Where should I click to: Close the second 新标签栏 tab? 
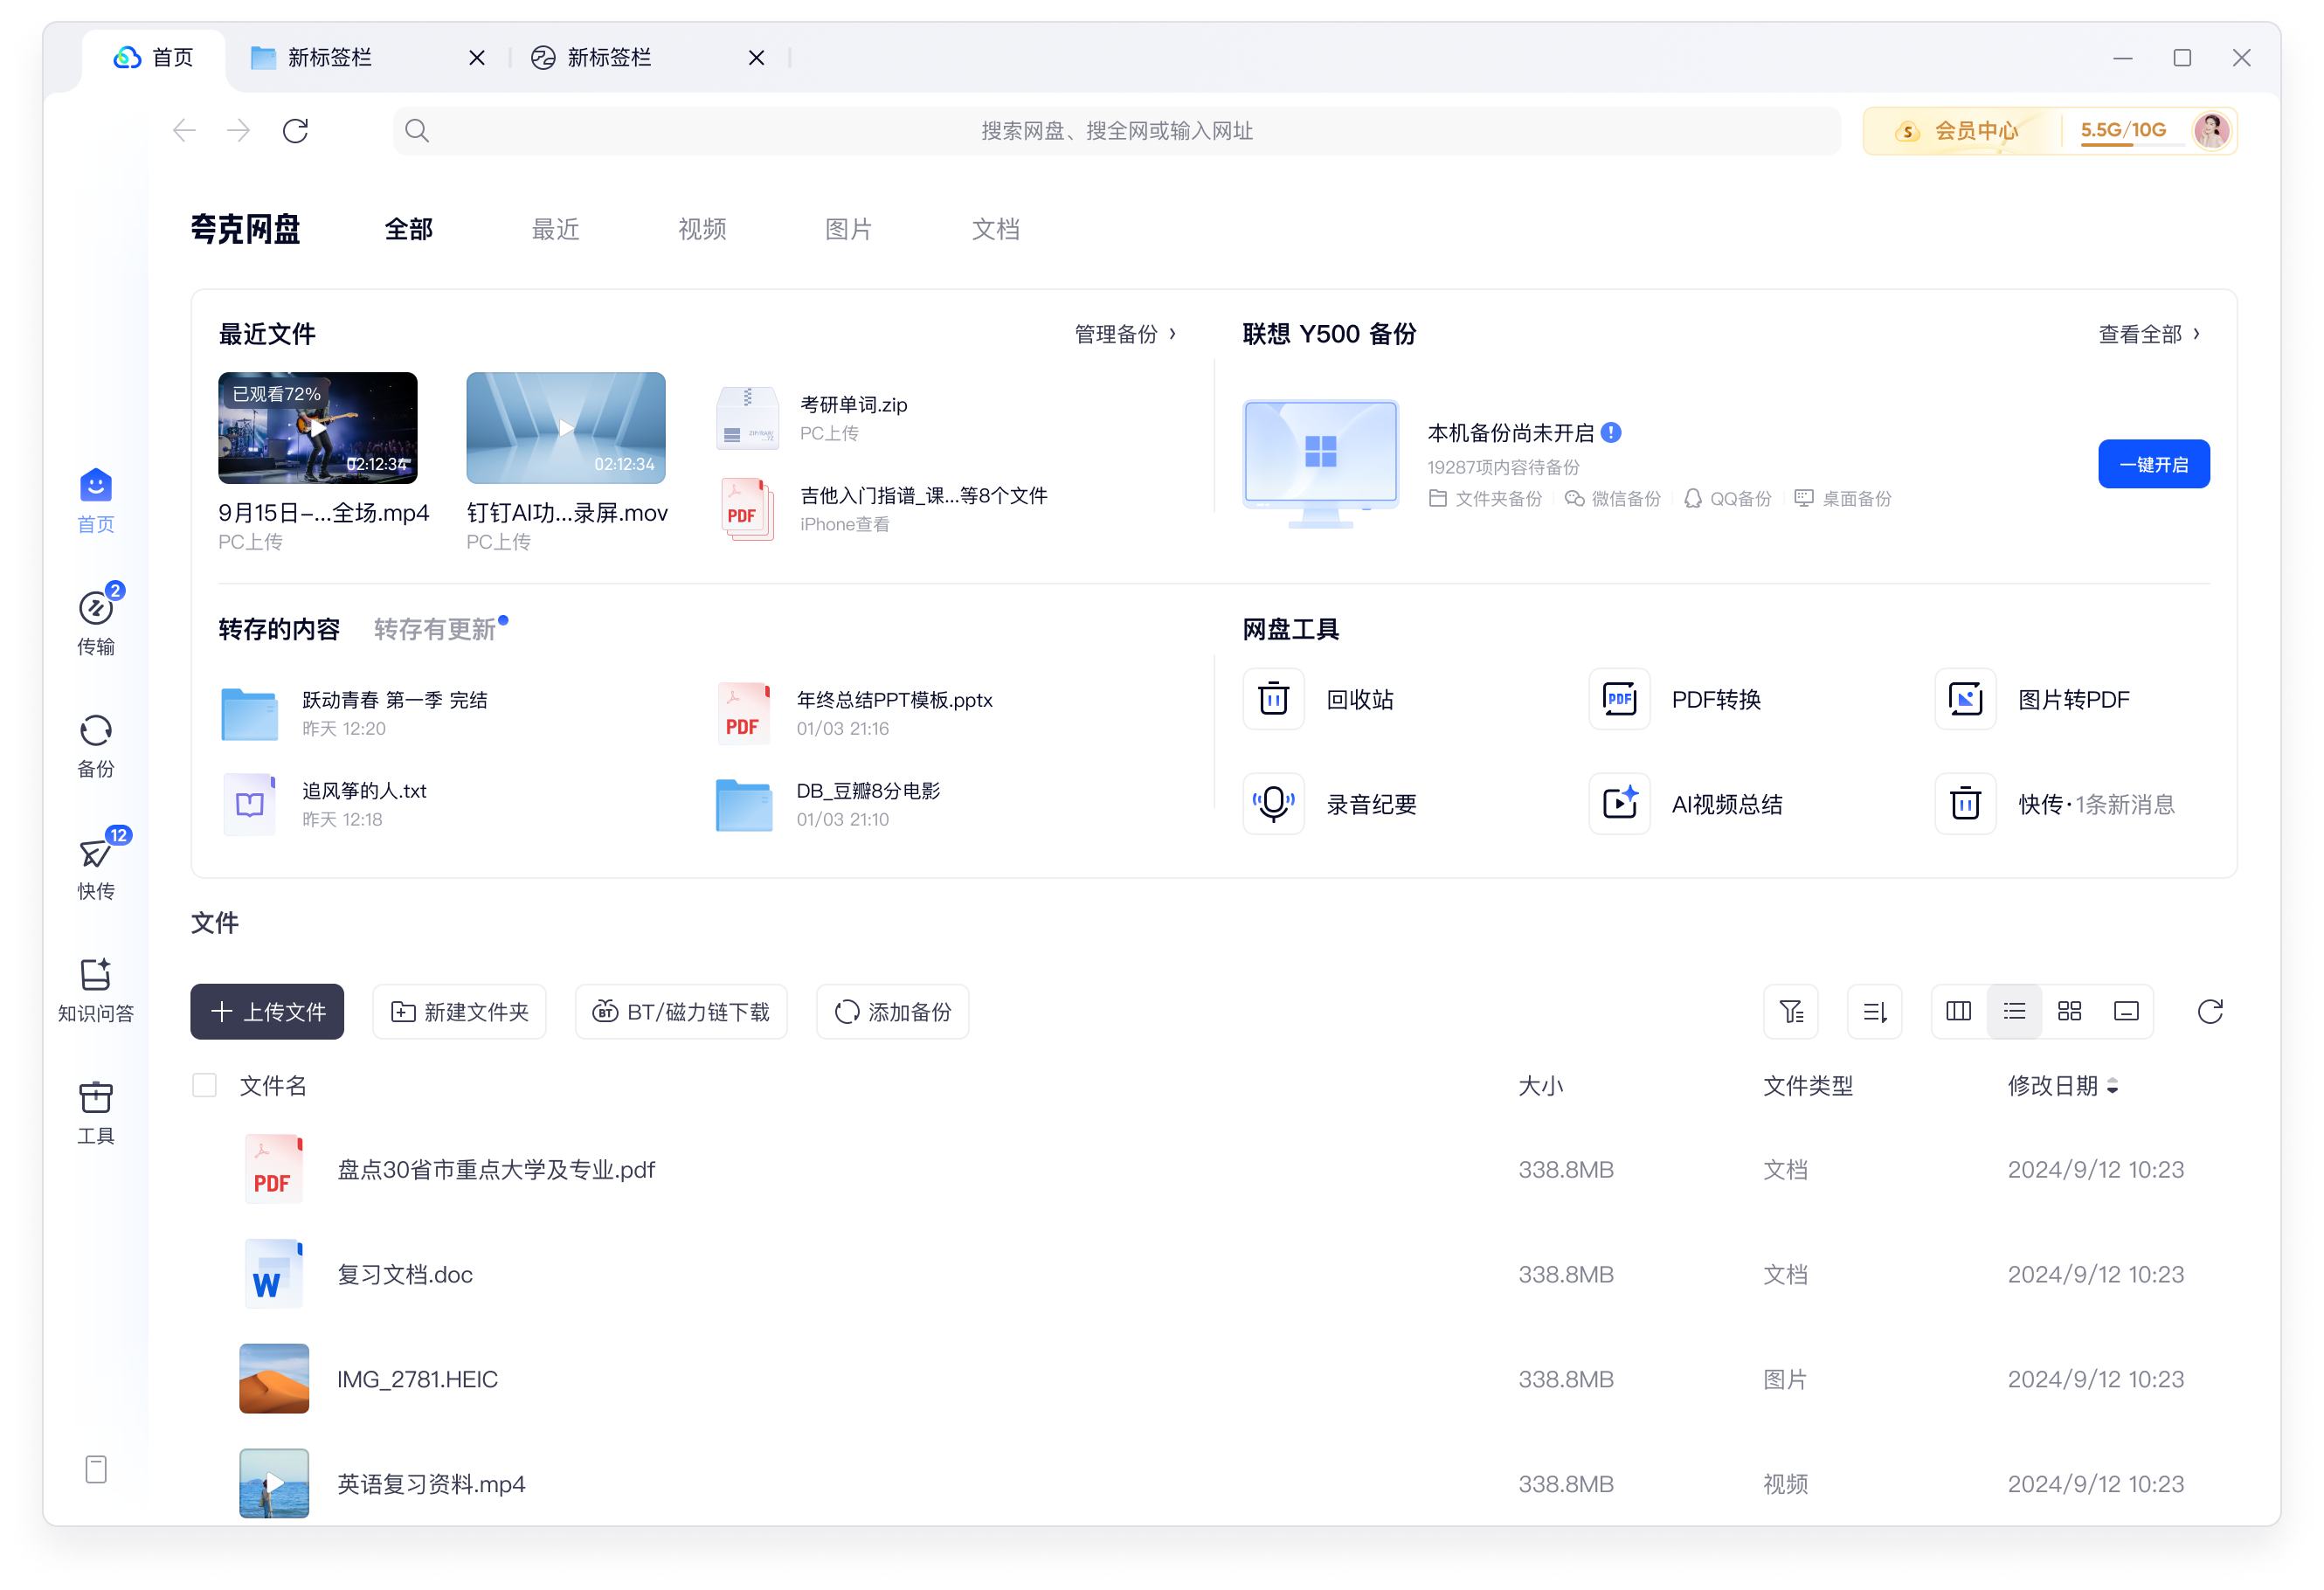(757, 58)
